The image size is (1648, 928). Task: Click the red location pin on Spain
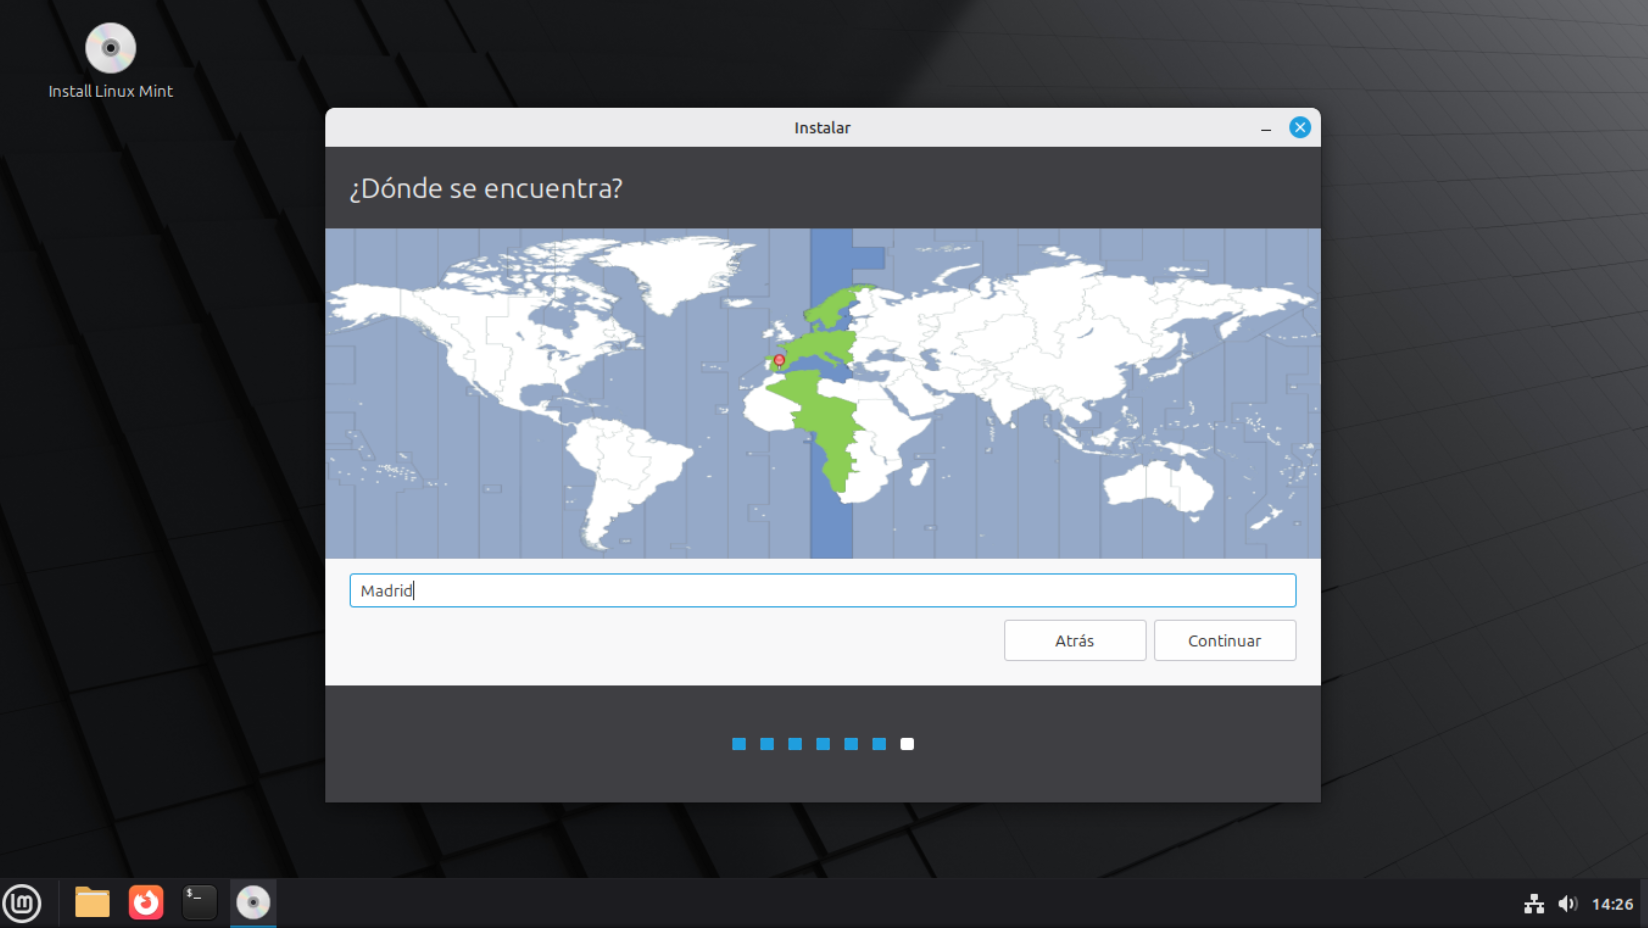point(779,360)
